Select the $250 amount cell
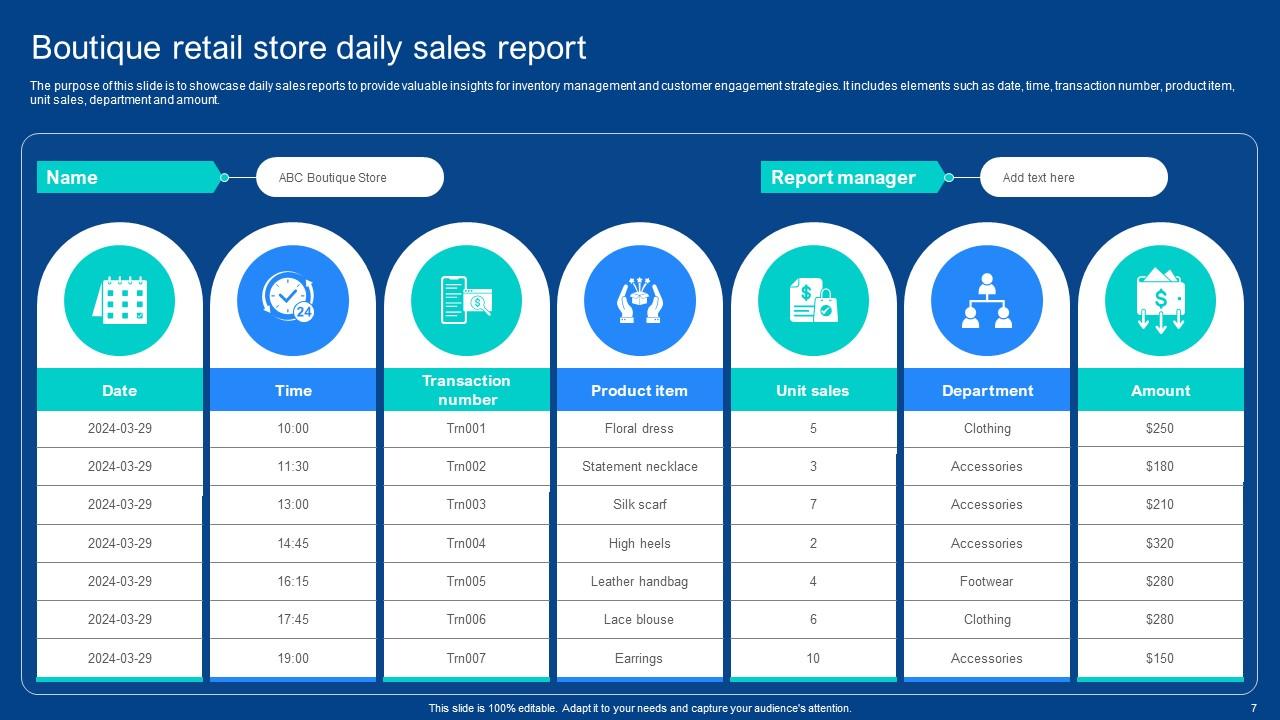Screen dimensions: 1280x720 pyautogui.click(x=1160, y=428)
